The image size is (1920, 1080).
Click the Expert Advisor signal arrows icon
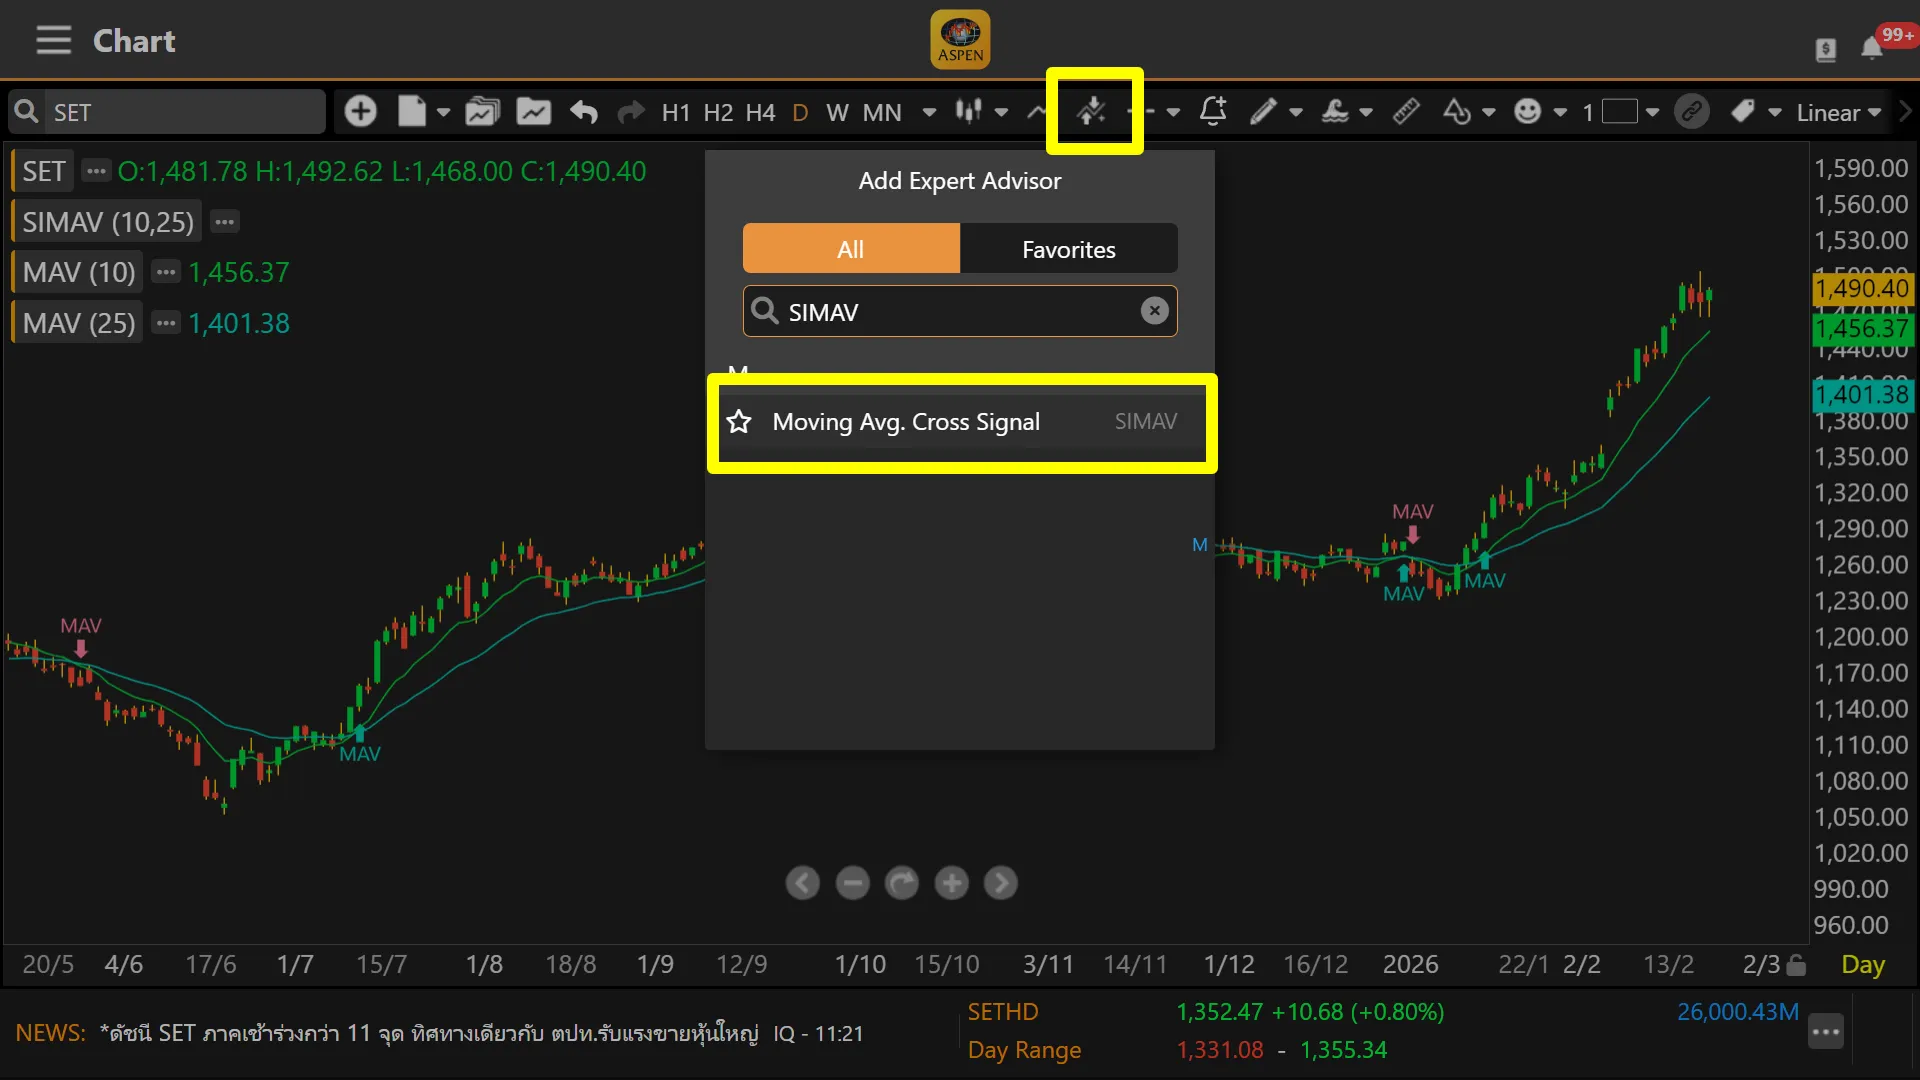[1092, 111]
